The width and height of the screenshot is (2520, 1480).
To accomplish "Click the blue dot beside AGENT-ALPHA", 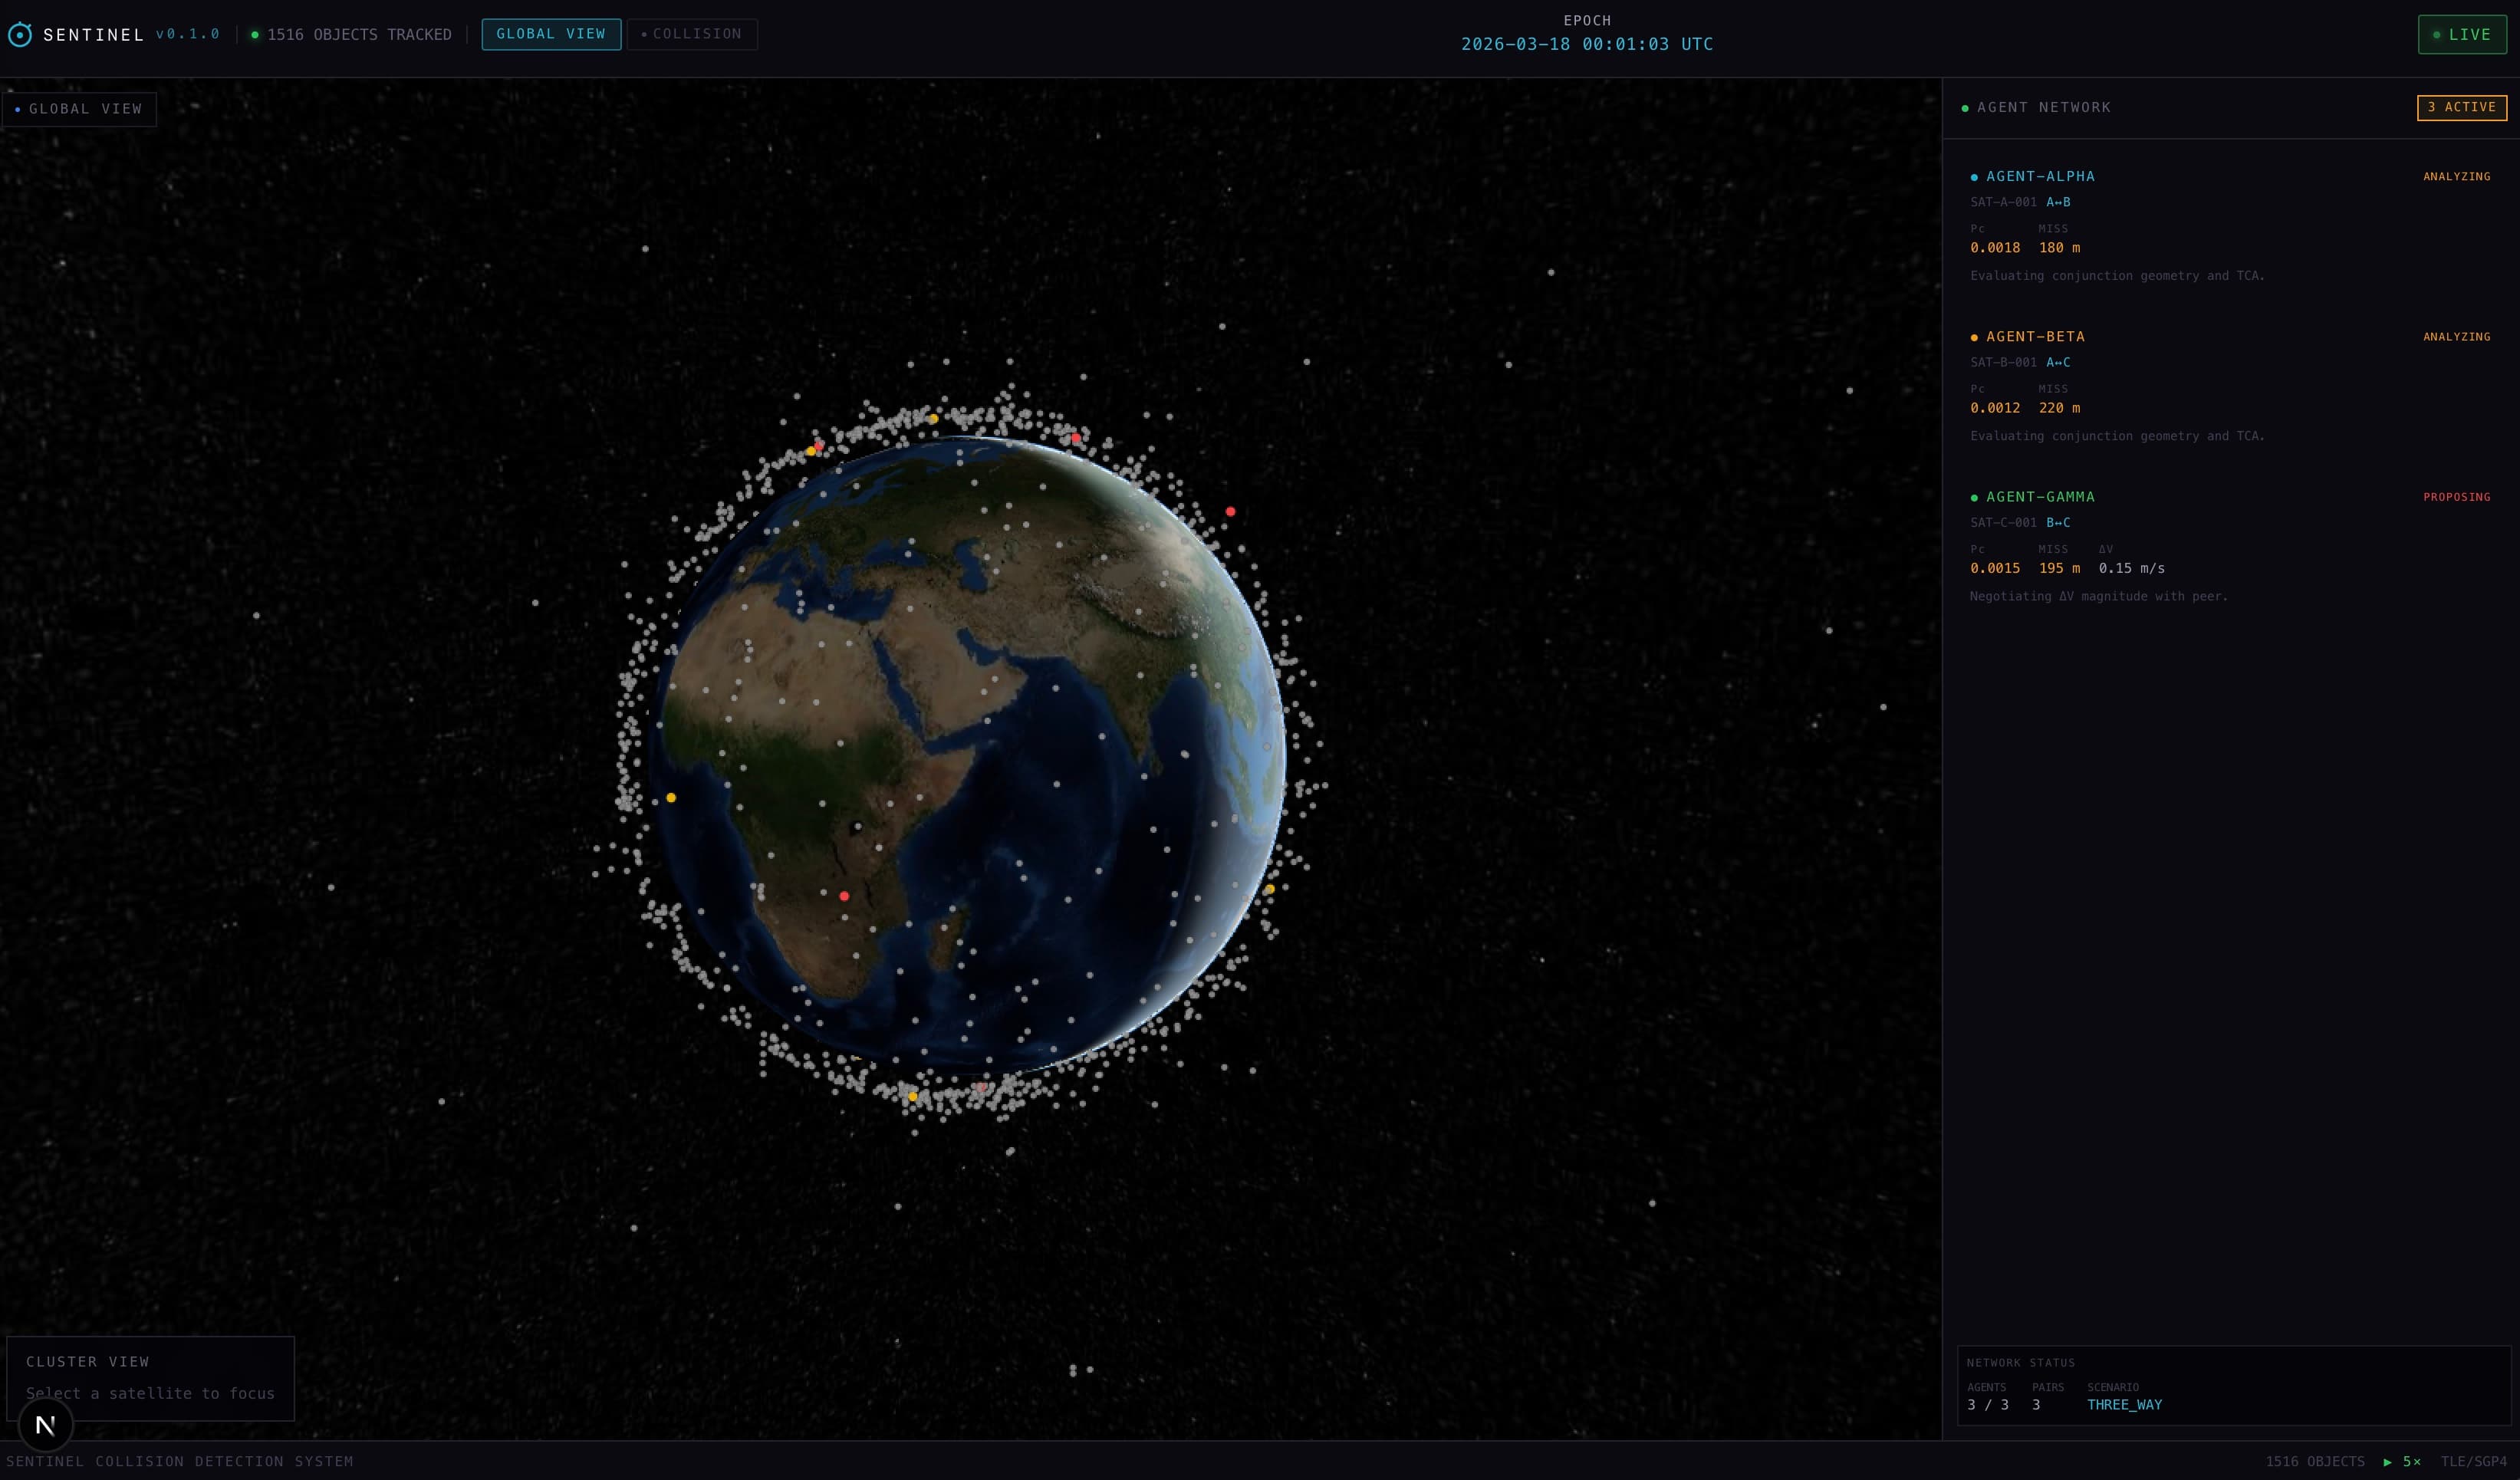I will (1974, 177).
